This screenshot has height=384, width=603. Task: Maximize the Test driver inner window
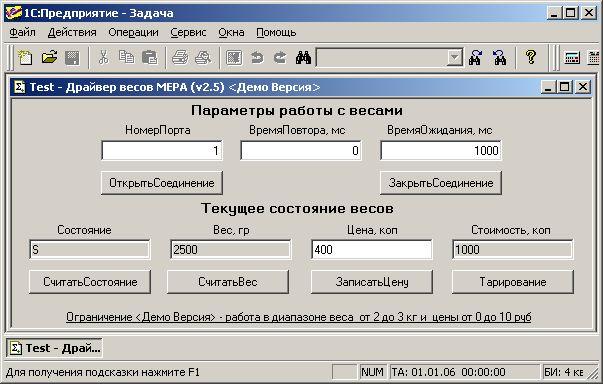564,87
